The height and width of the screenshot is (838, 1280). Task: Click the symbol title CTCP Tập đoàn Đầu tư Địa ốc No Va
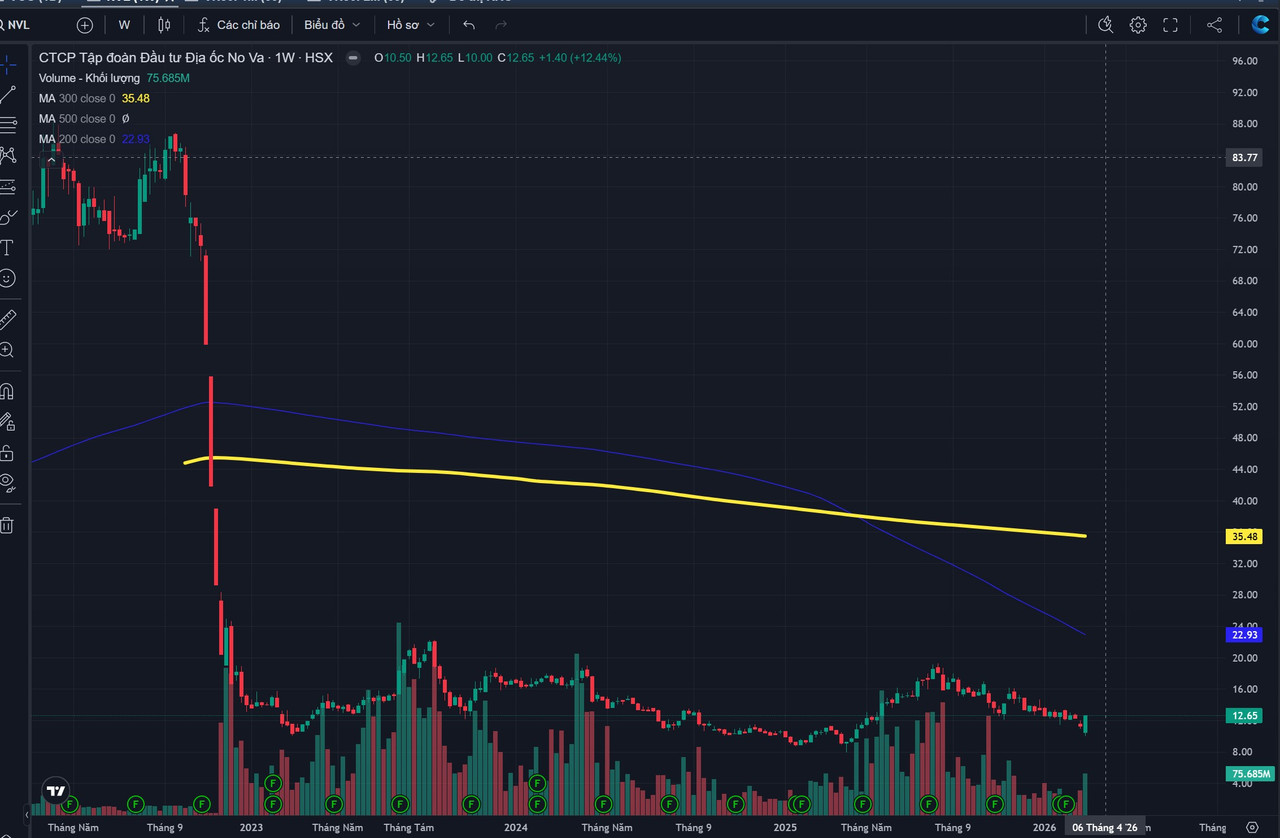(152, 58)
